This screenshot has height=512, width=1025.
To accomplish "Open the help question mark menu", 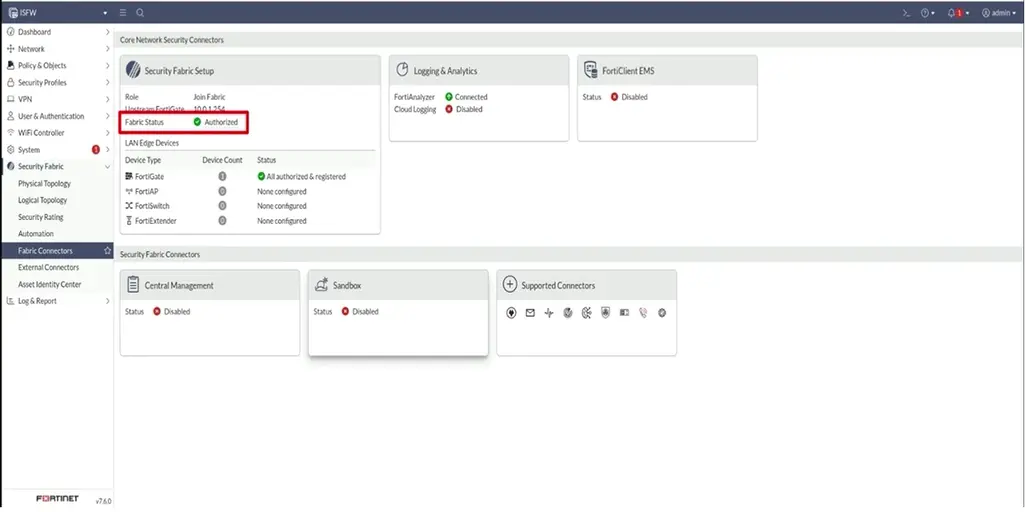I will (x=928, y=12).
